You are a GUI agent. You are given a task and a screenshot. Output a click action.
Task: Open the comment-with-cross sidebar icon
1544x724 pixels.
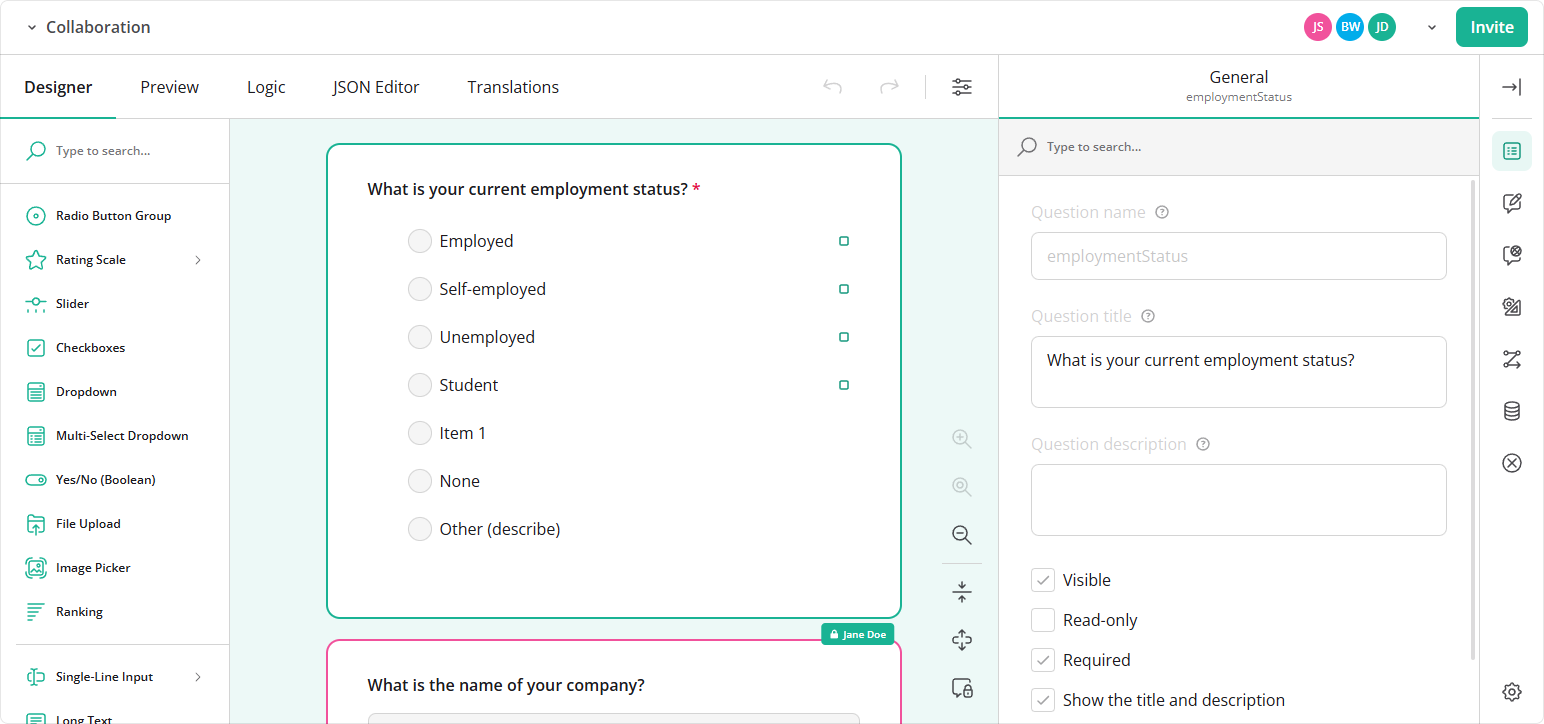(x=1512, y=255)
